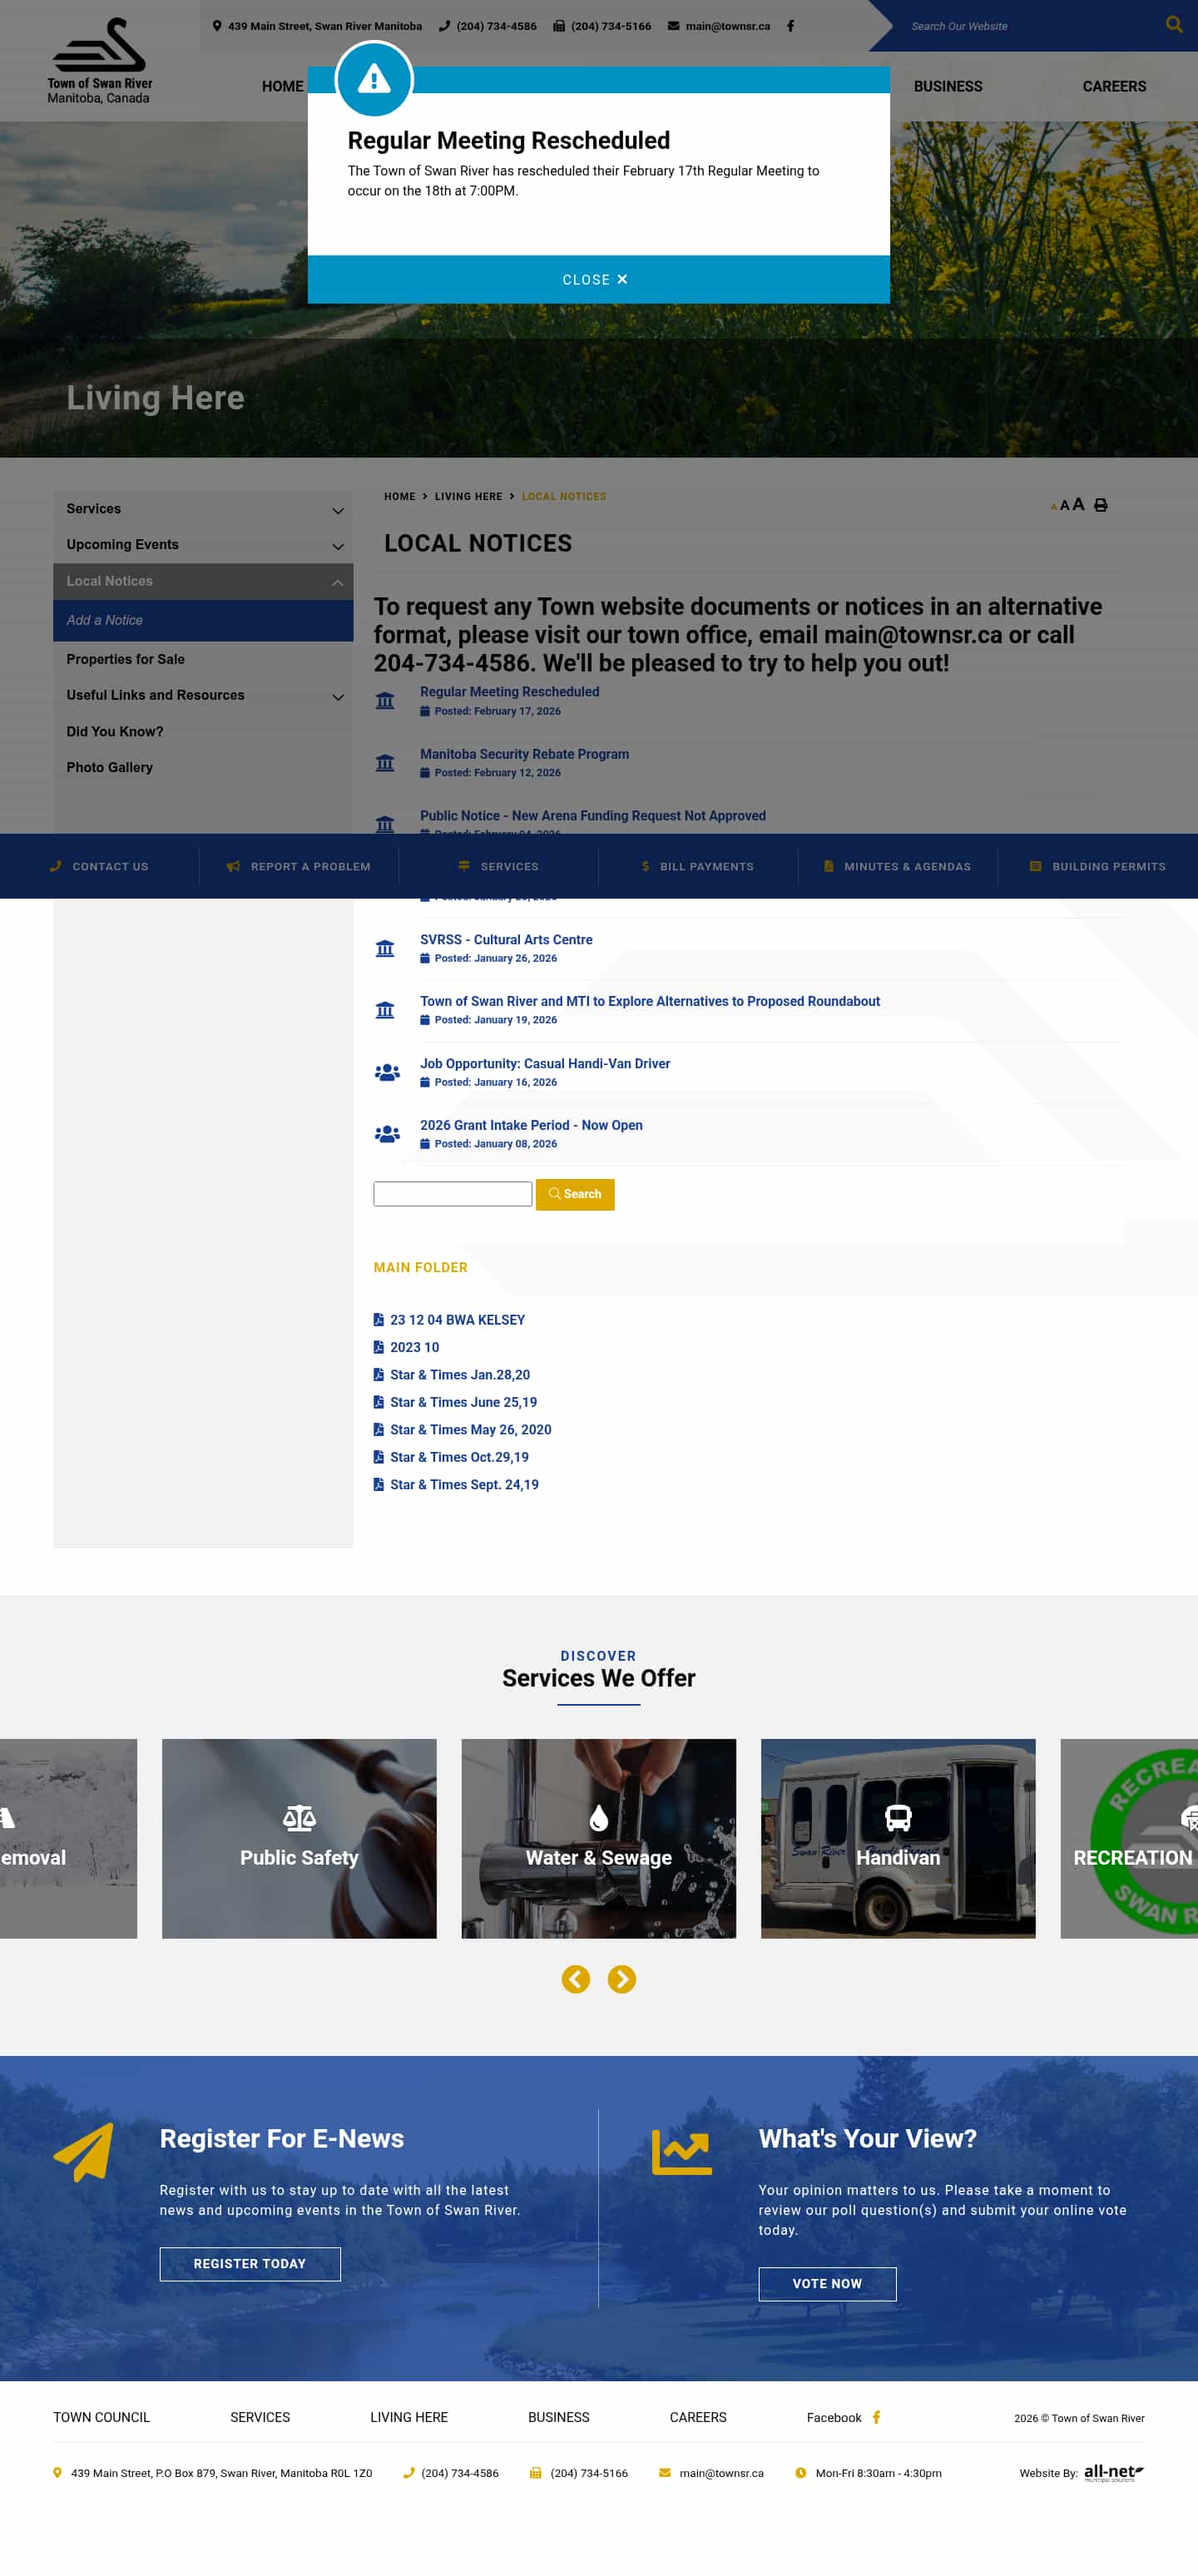Viewport: 1198px width, 2576px height.
Task: Open REPORT A PROBLEM quick link
Action: [x=299, y=866]
